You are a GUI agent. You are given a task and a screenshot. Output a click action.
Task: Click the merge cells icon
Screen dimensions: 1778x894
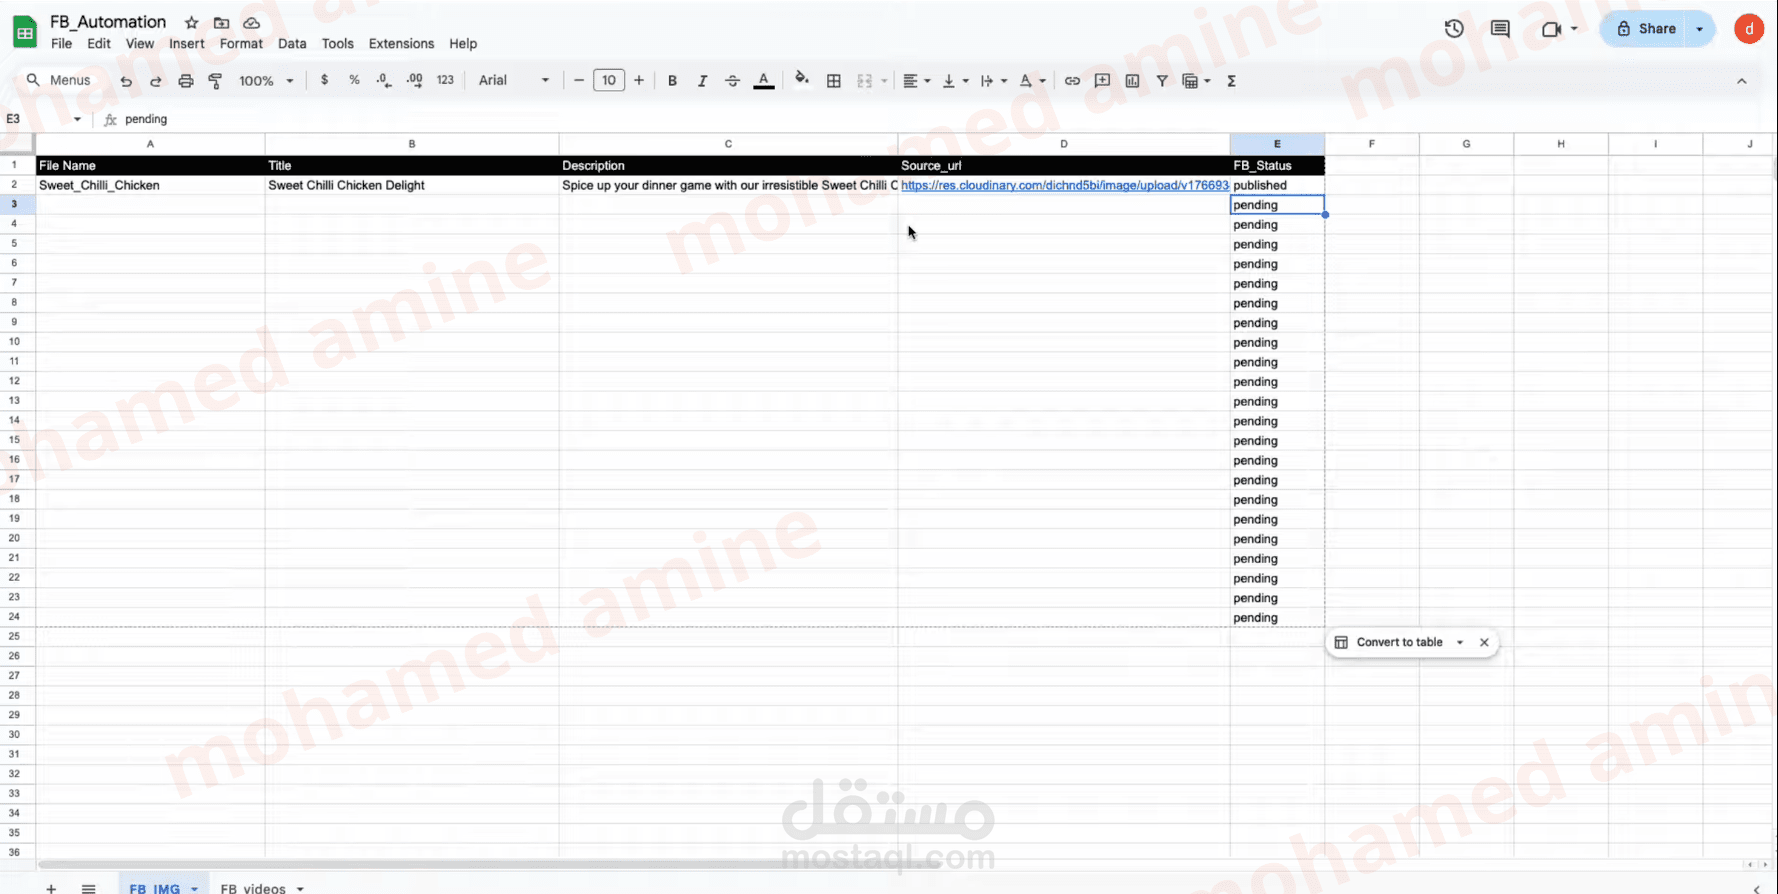(x=865, y=81)
